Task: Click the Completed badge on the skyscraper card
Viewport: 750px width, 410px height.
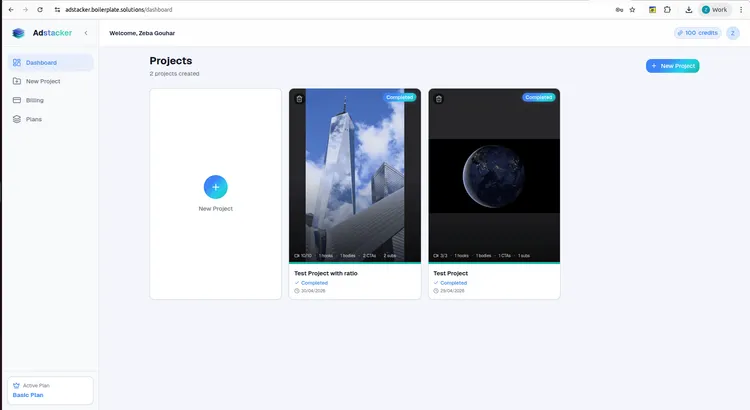Action: [x=399, y=97]
